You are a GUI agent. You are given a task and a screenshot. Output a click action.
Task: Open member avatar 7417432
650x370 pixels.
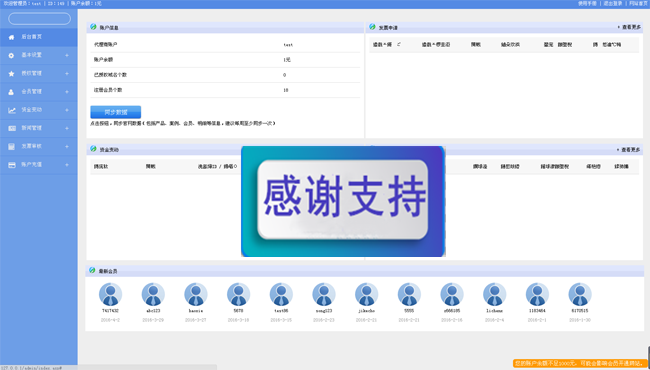point(110,294)
